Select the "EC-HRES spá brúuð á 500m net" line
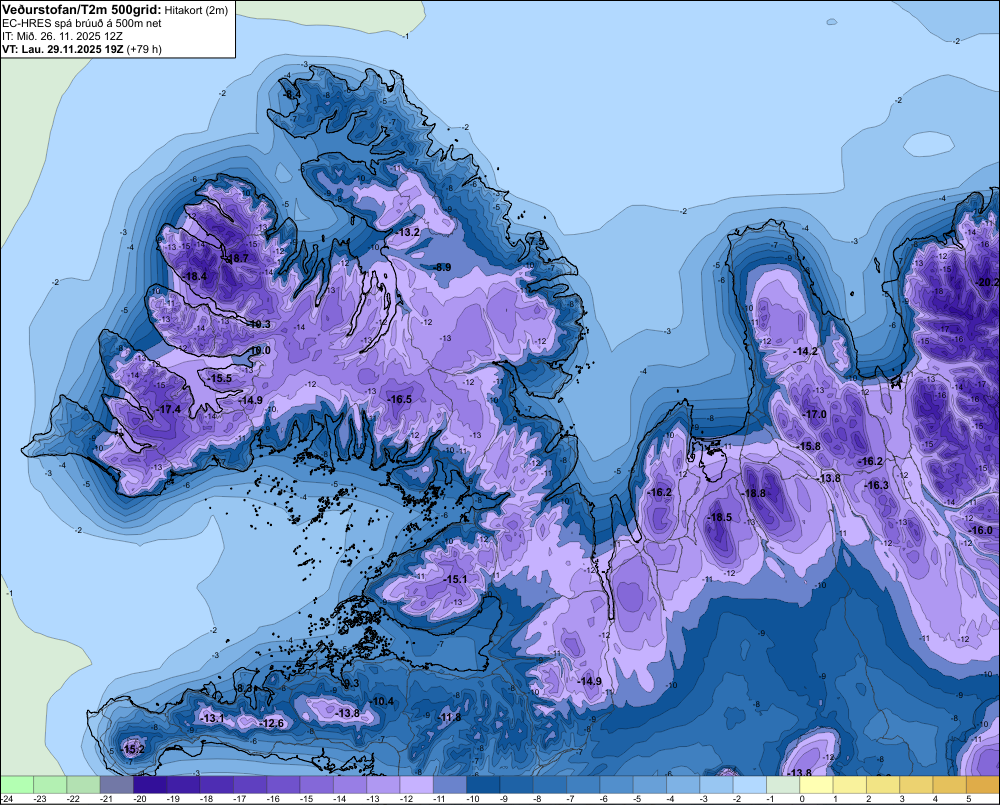 tap(82, 23)
